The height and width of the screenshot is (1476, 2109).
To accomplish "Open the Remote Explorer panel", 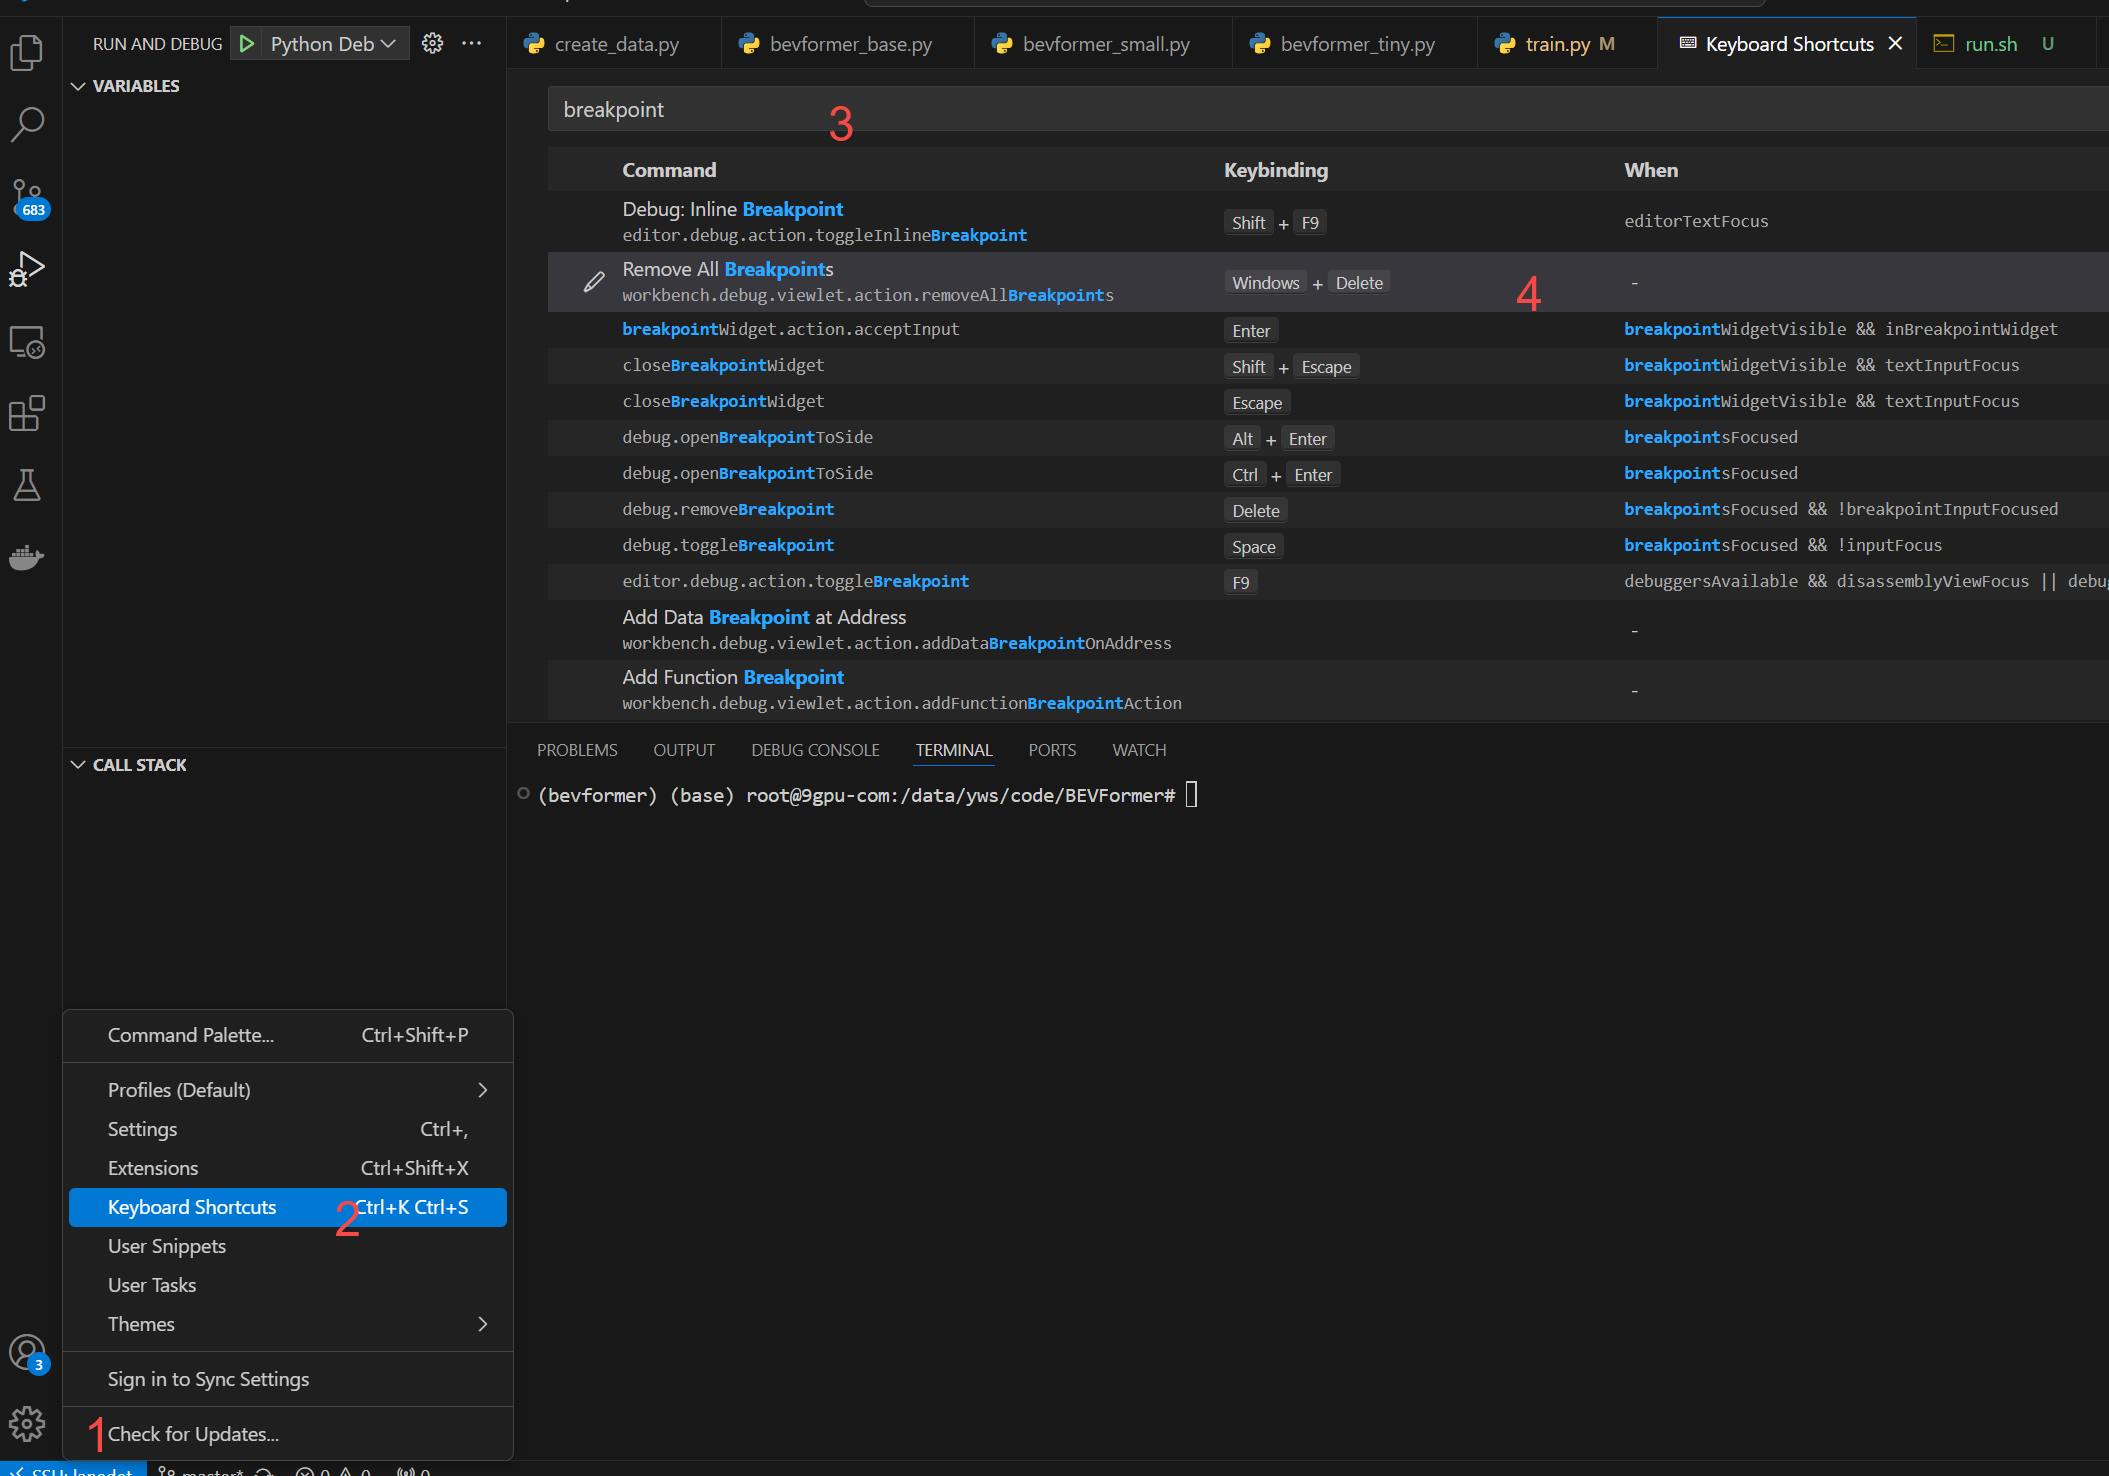I will [27, 342].
